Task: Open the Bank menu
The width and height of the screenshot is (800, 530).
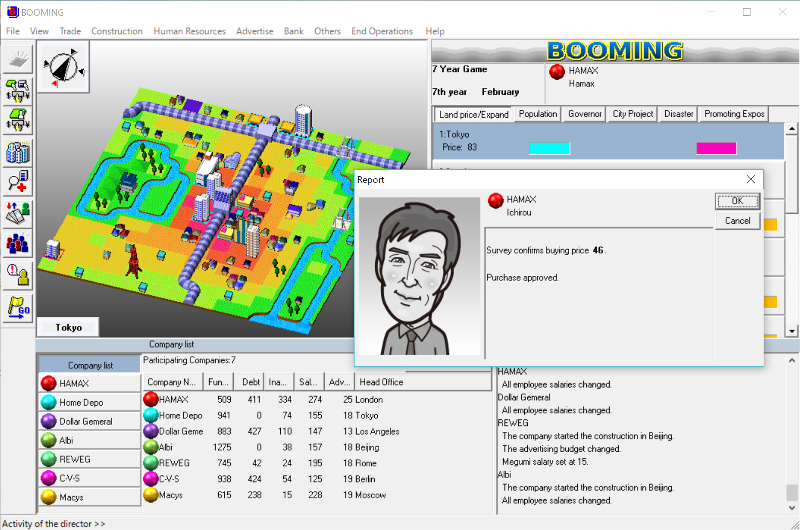Action: [293, 31]
